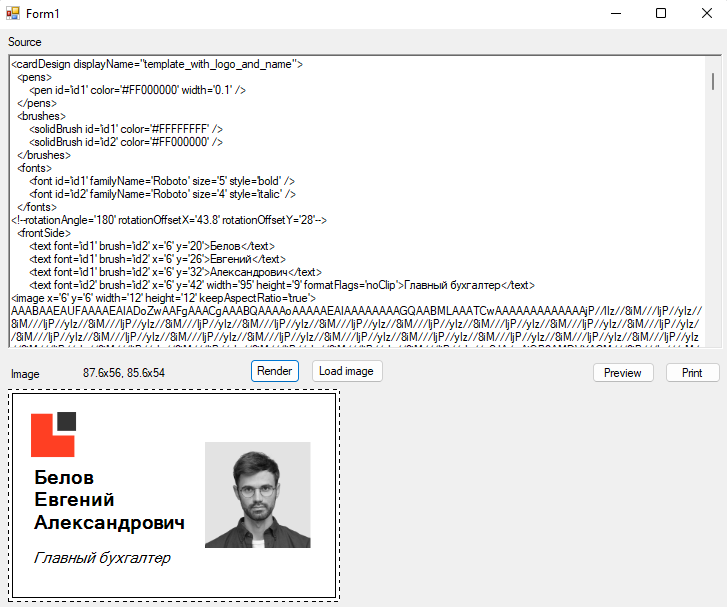
Task: Click the Source label above the text box
Action: coord(25,42)
